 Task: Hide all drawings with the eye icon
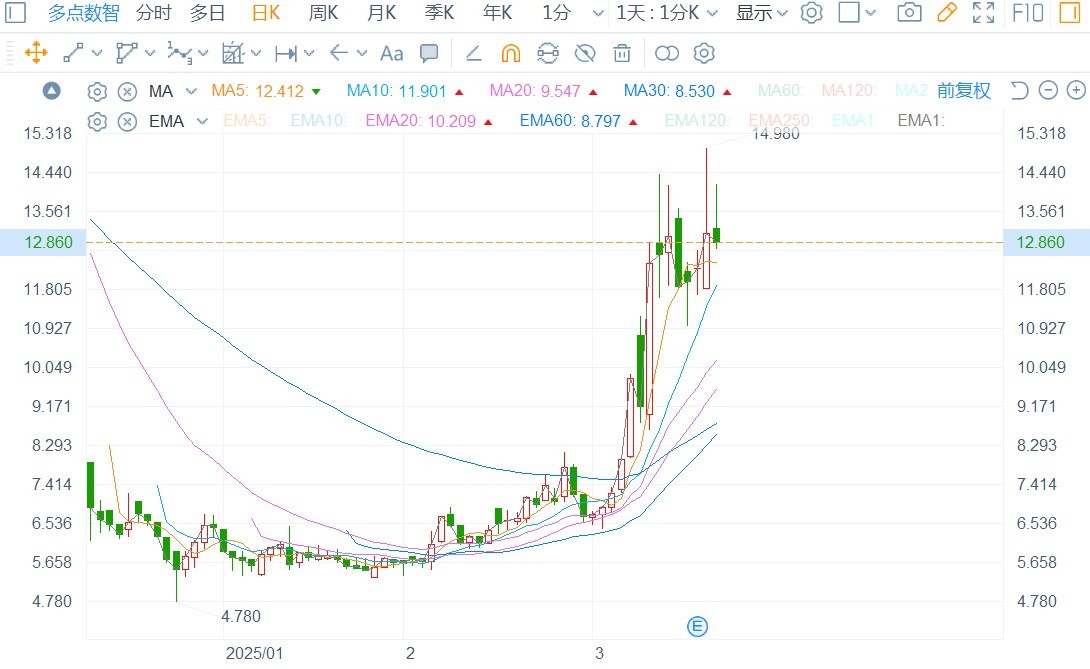tap(585, 53)
